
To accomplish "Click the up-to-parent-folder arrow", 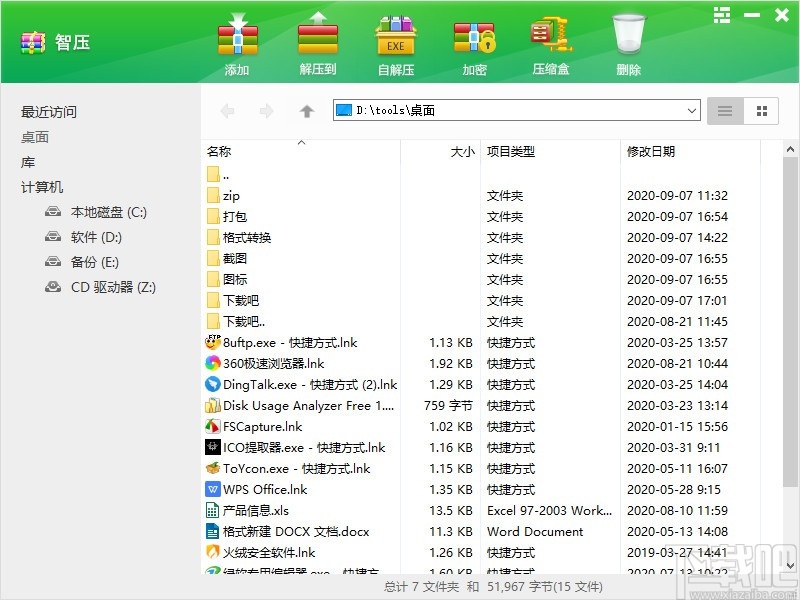I will [x=307, y=111].
